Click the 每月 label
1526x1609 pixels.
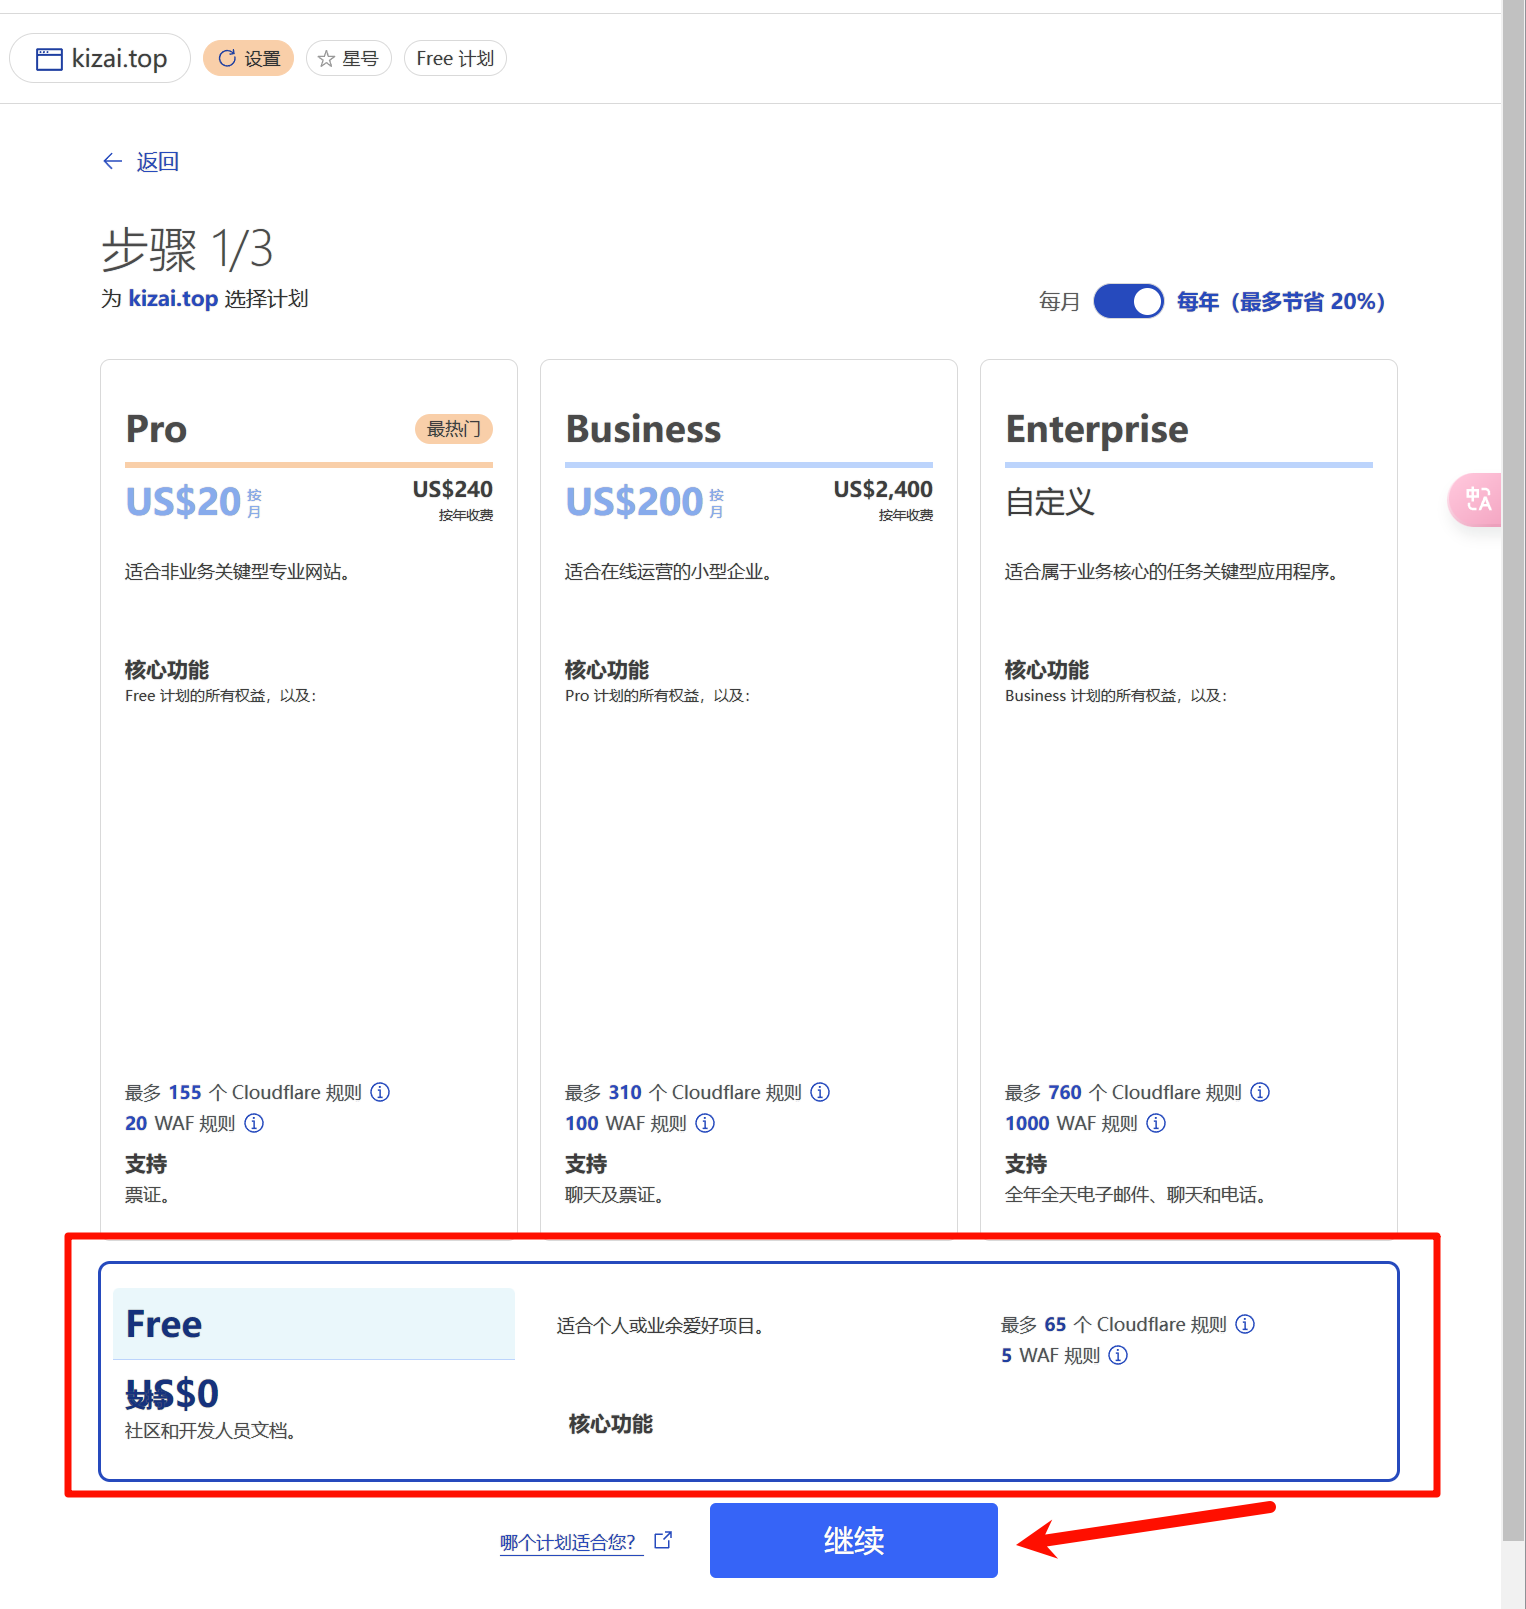click(x=1059, y=301)
